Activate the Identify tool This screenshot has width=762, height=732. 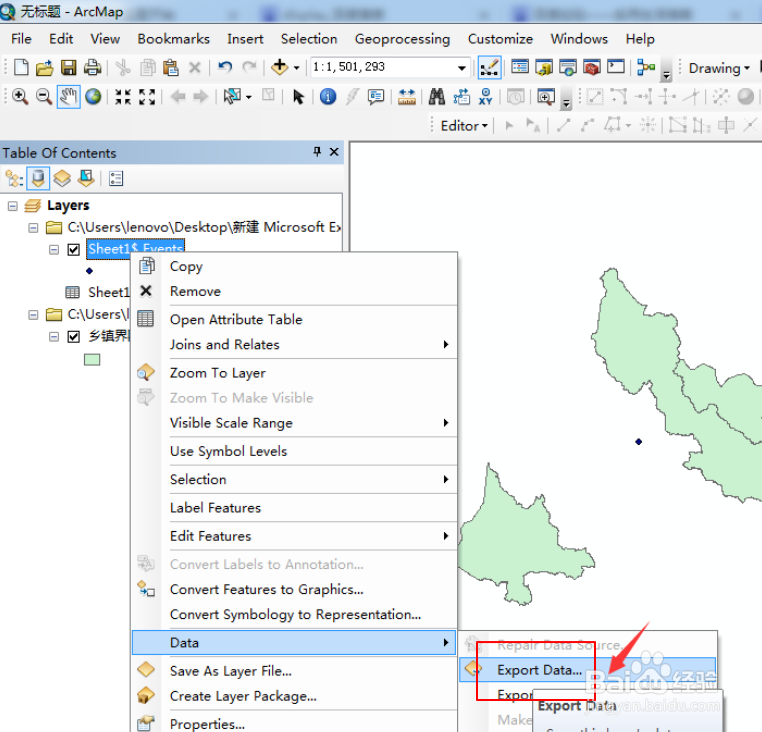[x=328, y=96]
